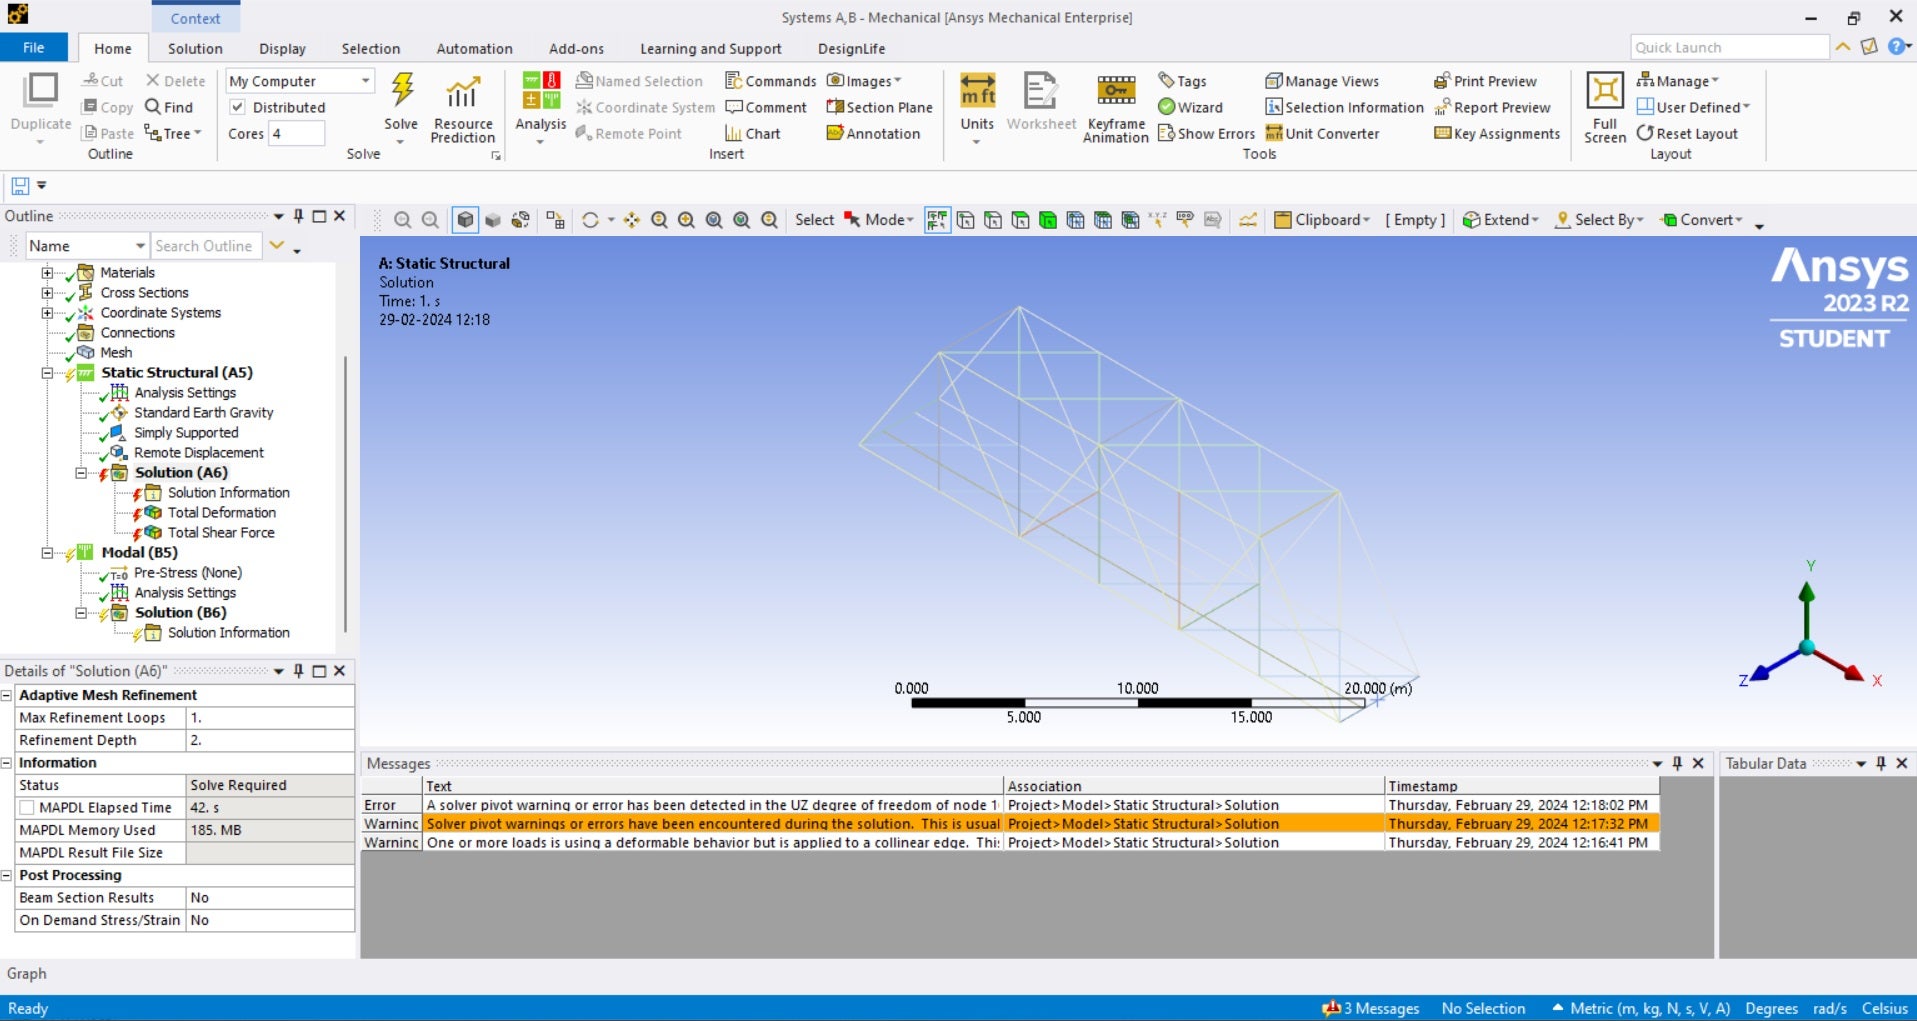Open the 3 Messages status bar link
Image resolution: width=1917 pixels, height=1021 pixels.
pos(1371,1008)
